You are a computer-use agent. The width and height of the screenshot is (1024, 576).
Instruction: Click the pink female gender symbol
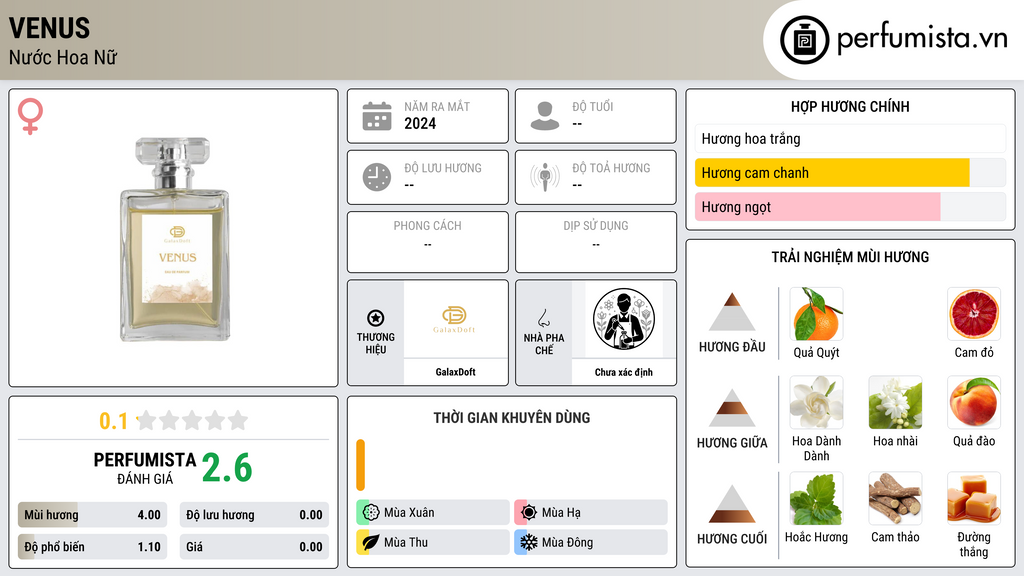[30, 116]
